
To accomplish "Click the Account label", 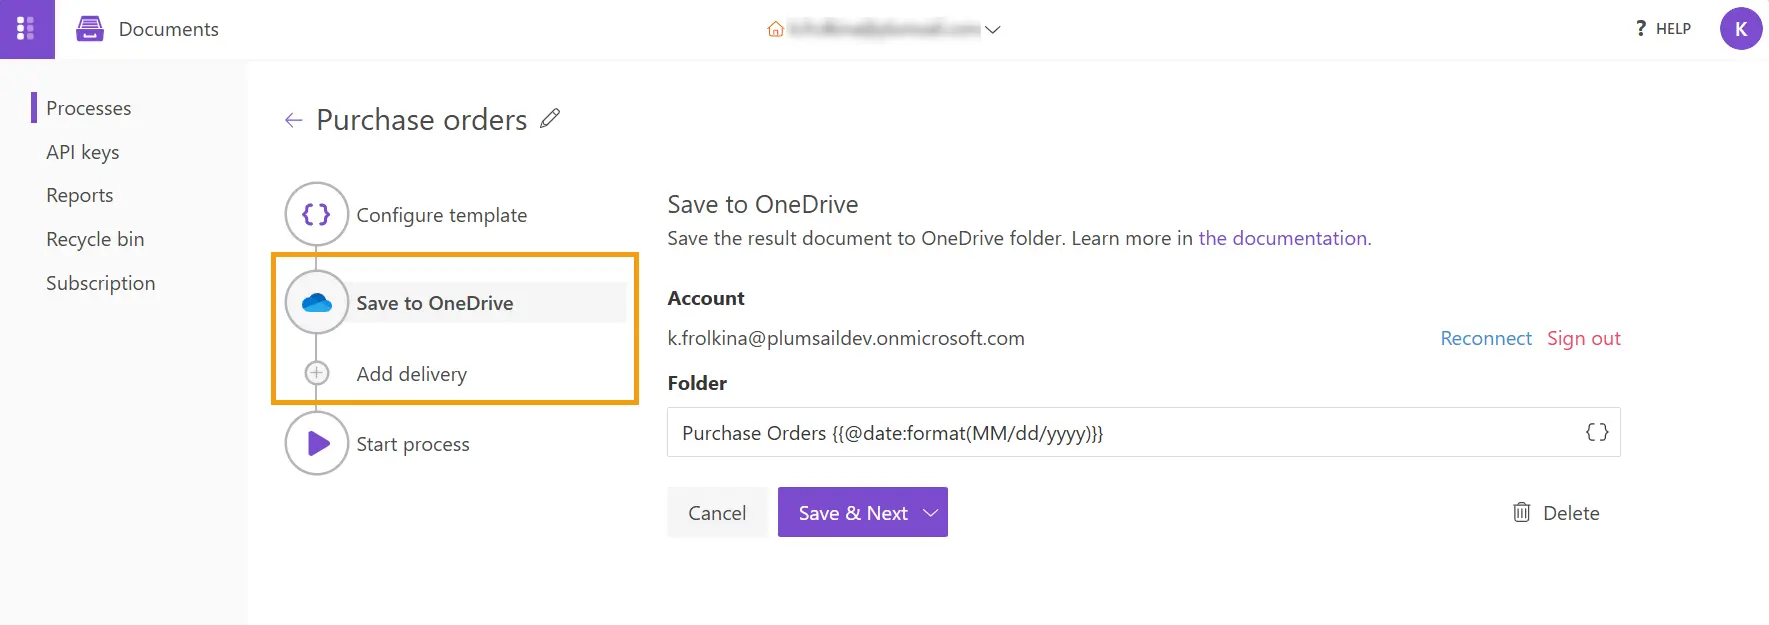I will [706, 298].
